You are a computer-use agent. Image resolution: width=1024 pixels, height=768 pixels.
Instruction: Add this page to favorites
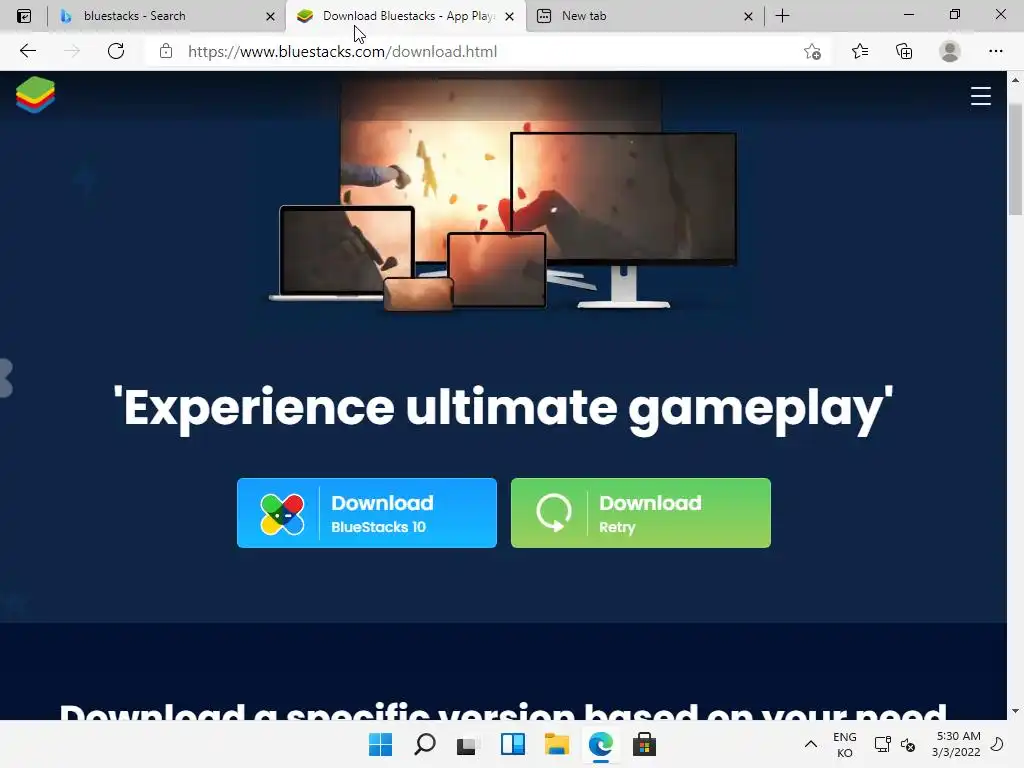(812, 51)
